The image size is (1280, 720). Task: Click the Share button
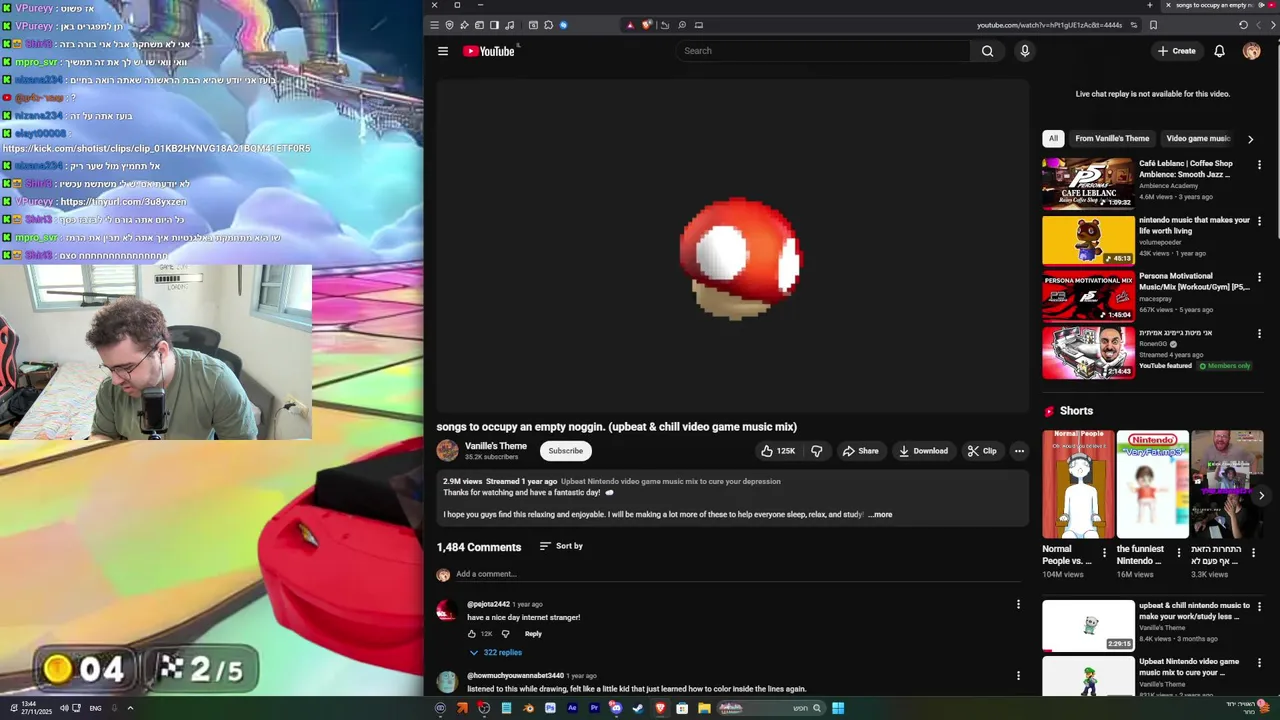(860, 451)
